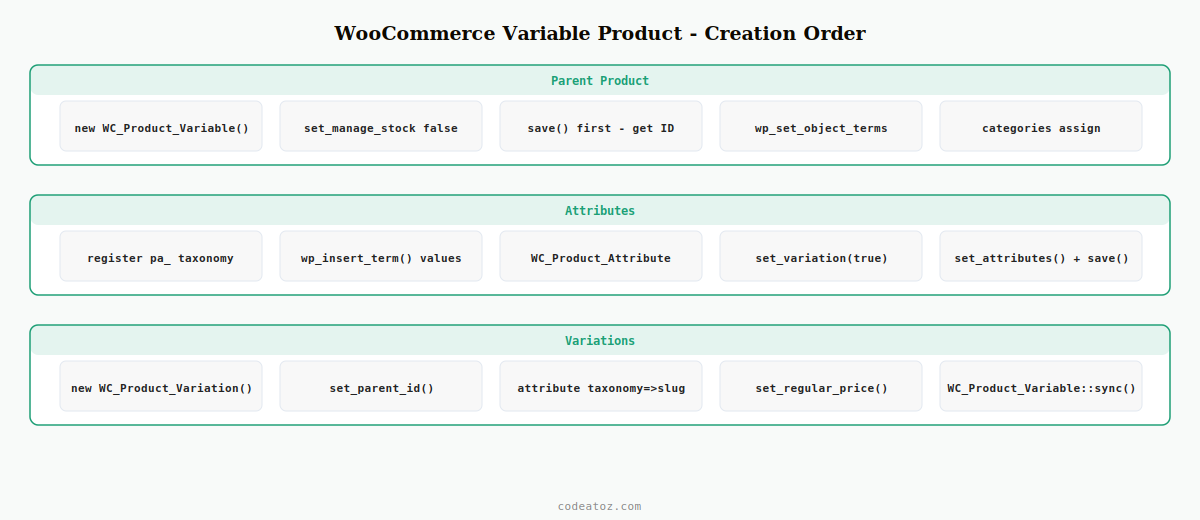Click the 'set_variation(true)' box
Image resolution: width=1200 pixels, height=520 pixels.
pyautogui.click(x=821, y=256)
